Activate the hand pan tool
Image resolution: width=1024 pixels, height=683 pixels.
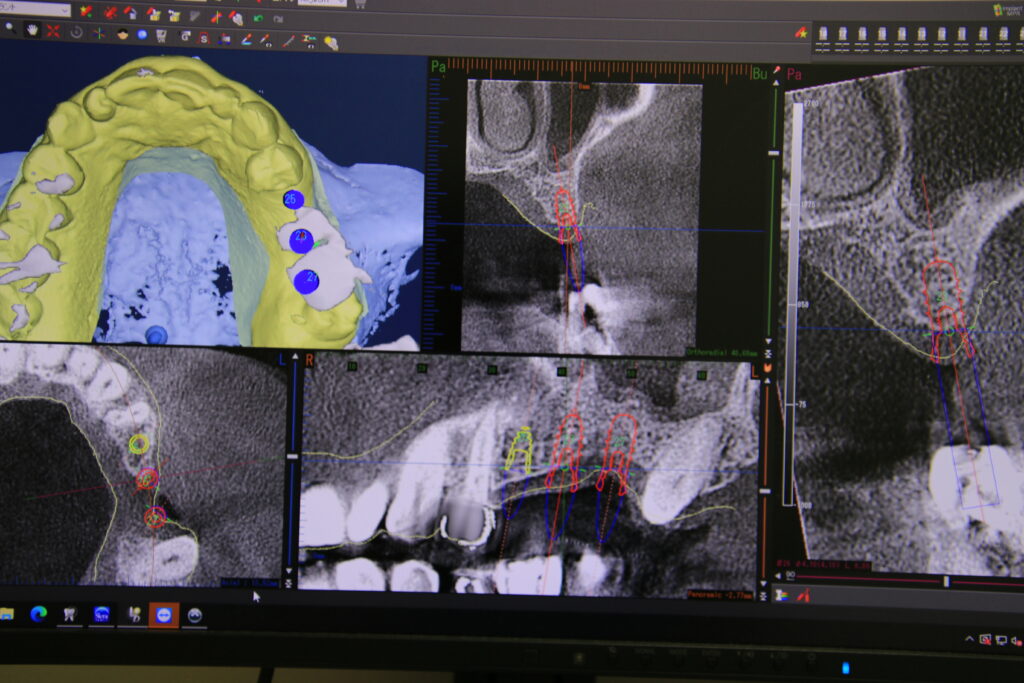click(x=31, y=29)
